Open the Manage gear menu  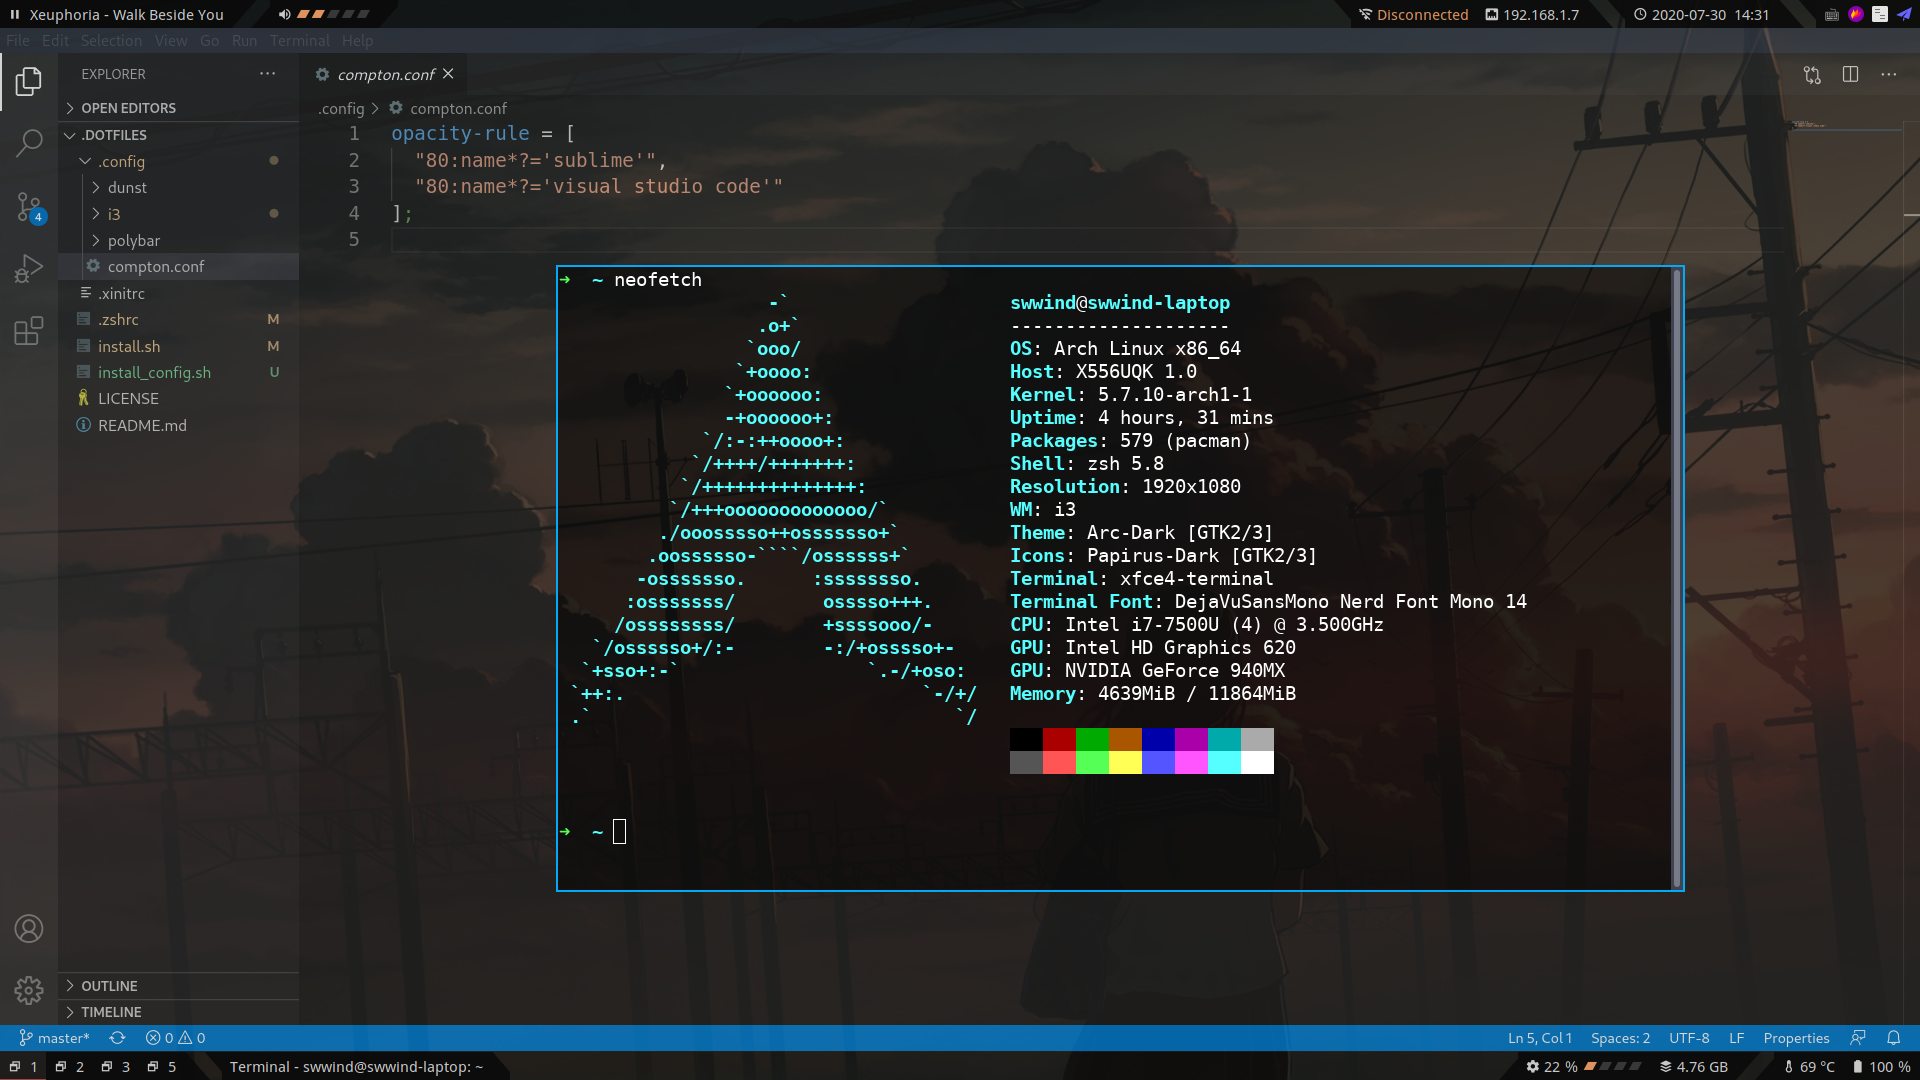(29, 990)
